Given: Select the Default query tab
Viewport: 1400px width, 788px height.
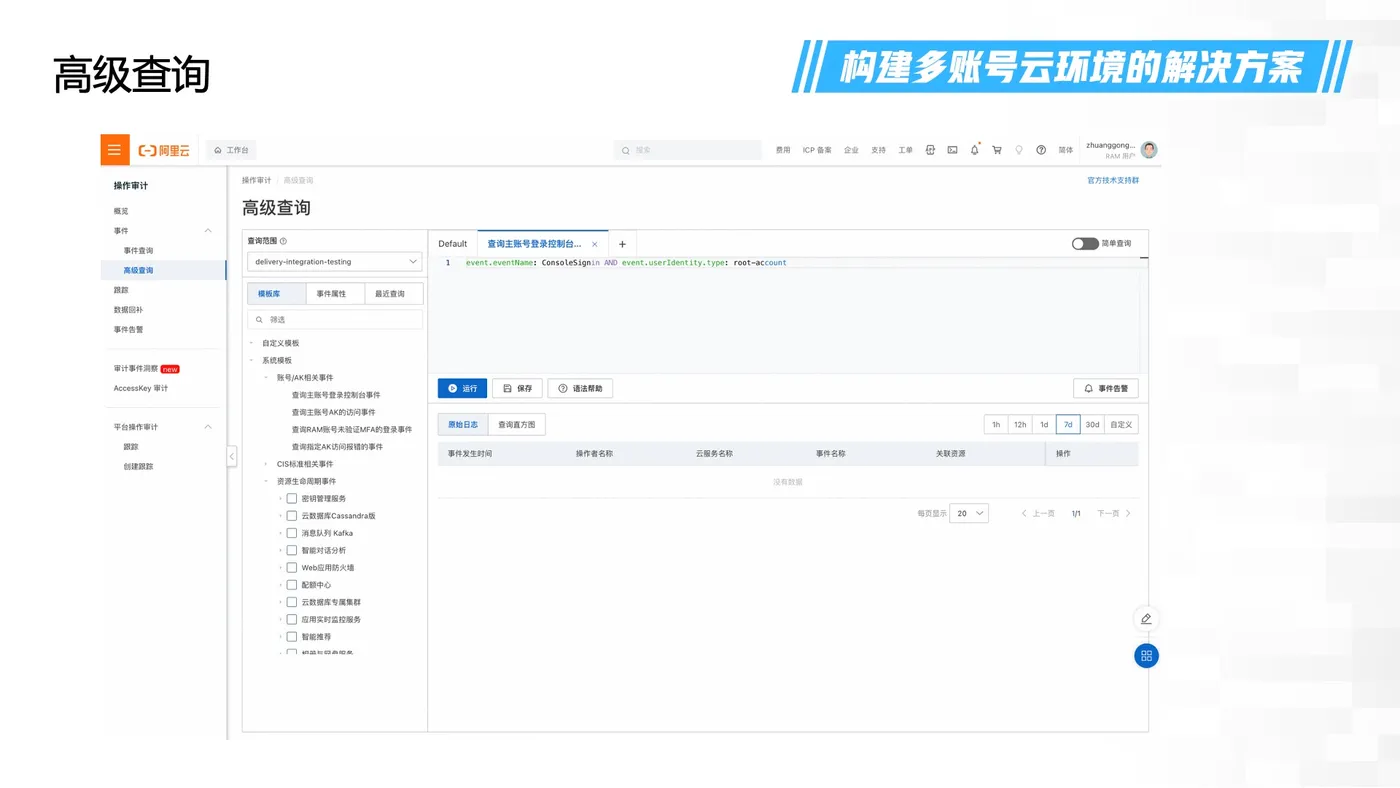Looking at the screenshot, I should pyautogui.click(x=453, y=244).
